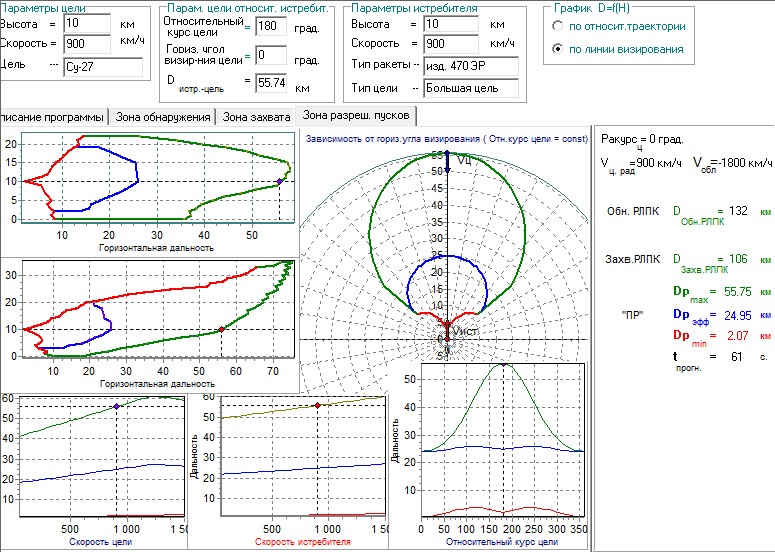
Task: Click the polar diagram title text
Action: pos(447,139)
